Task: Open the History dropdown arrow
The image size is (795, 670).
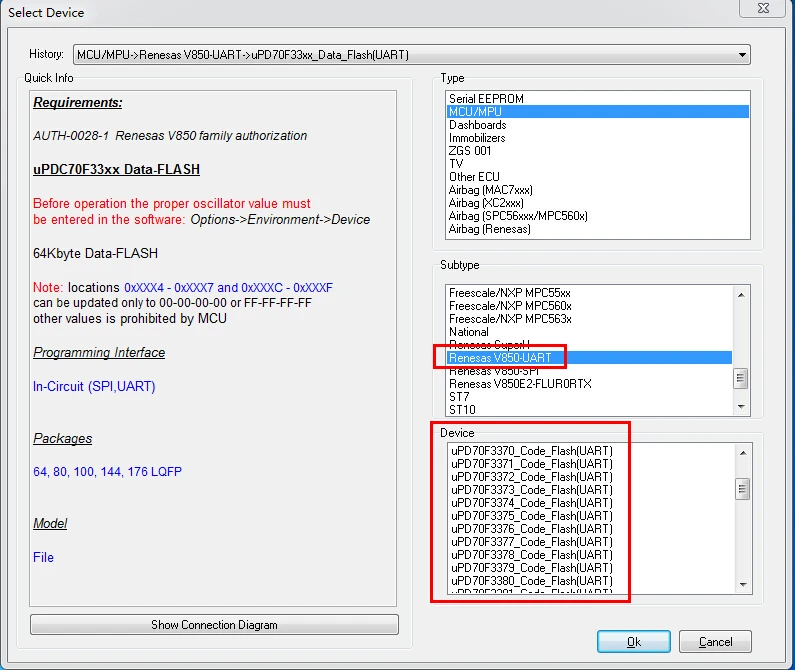Action: coord(742,55)
